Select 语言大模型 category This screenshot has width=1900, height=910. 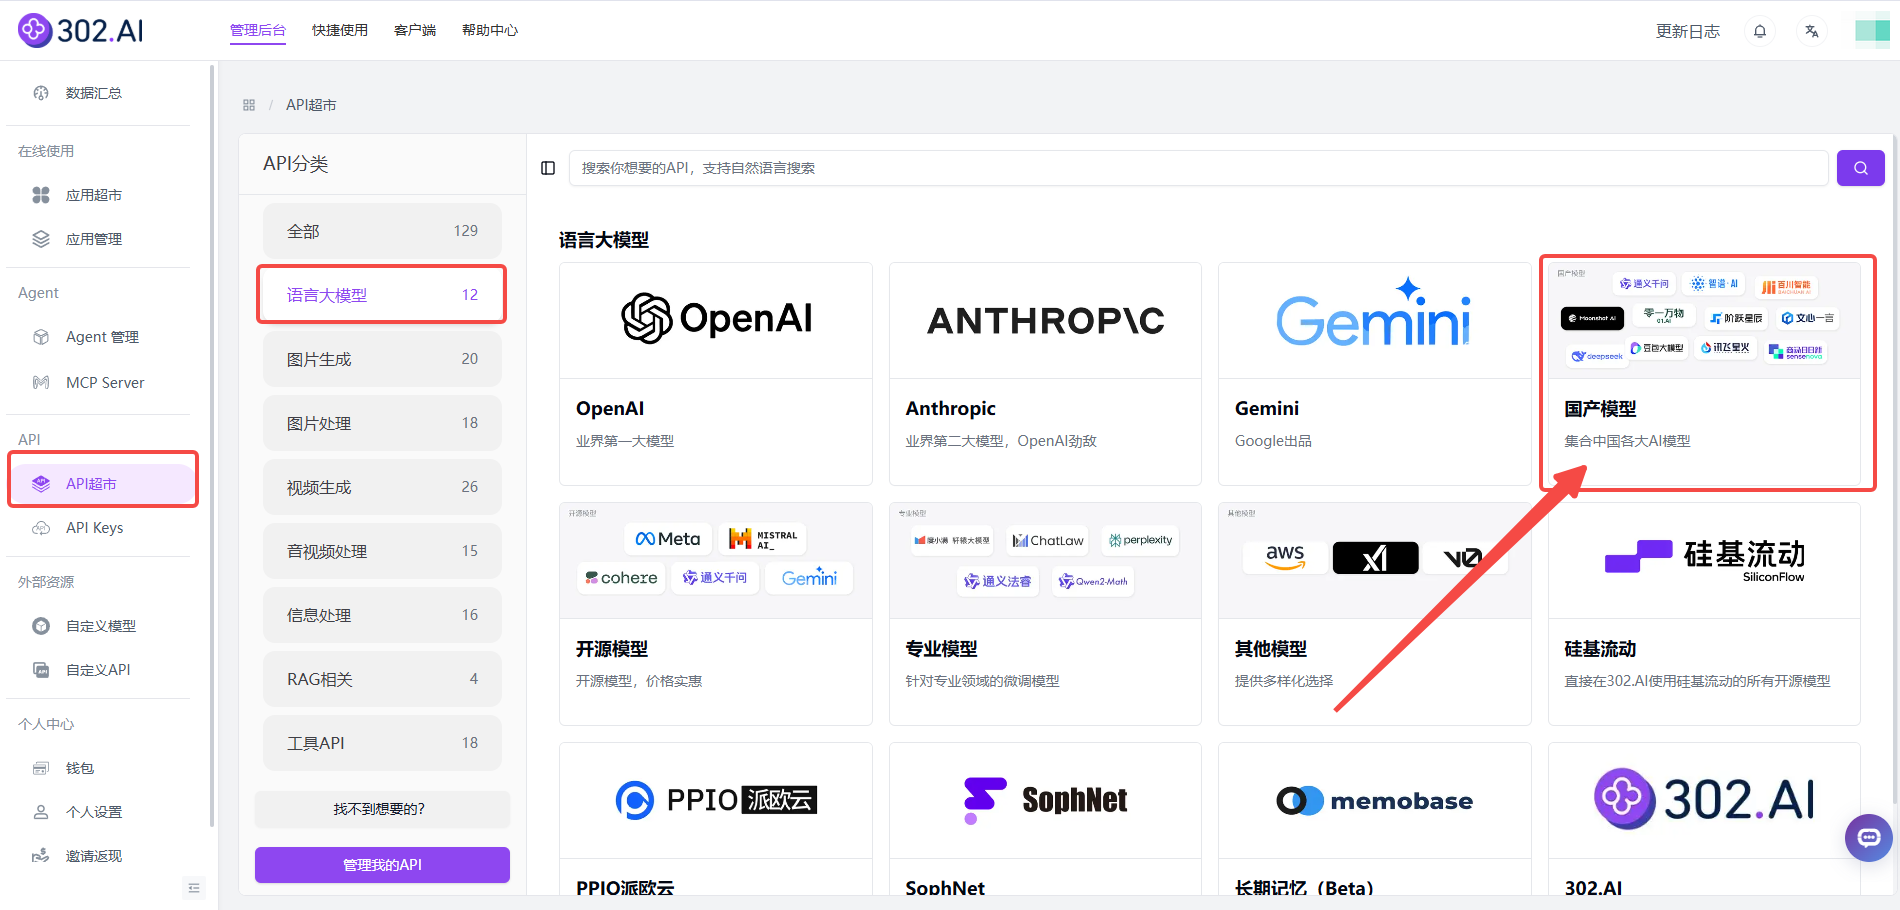coord(382,295)
